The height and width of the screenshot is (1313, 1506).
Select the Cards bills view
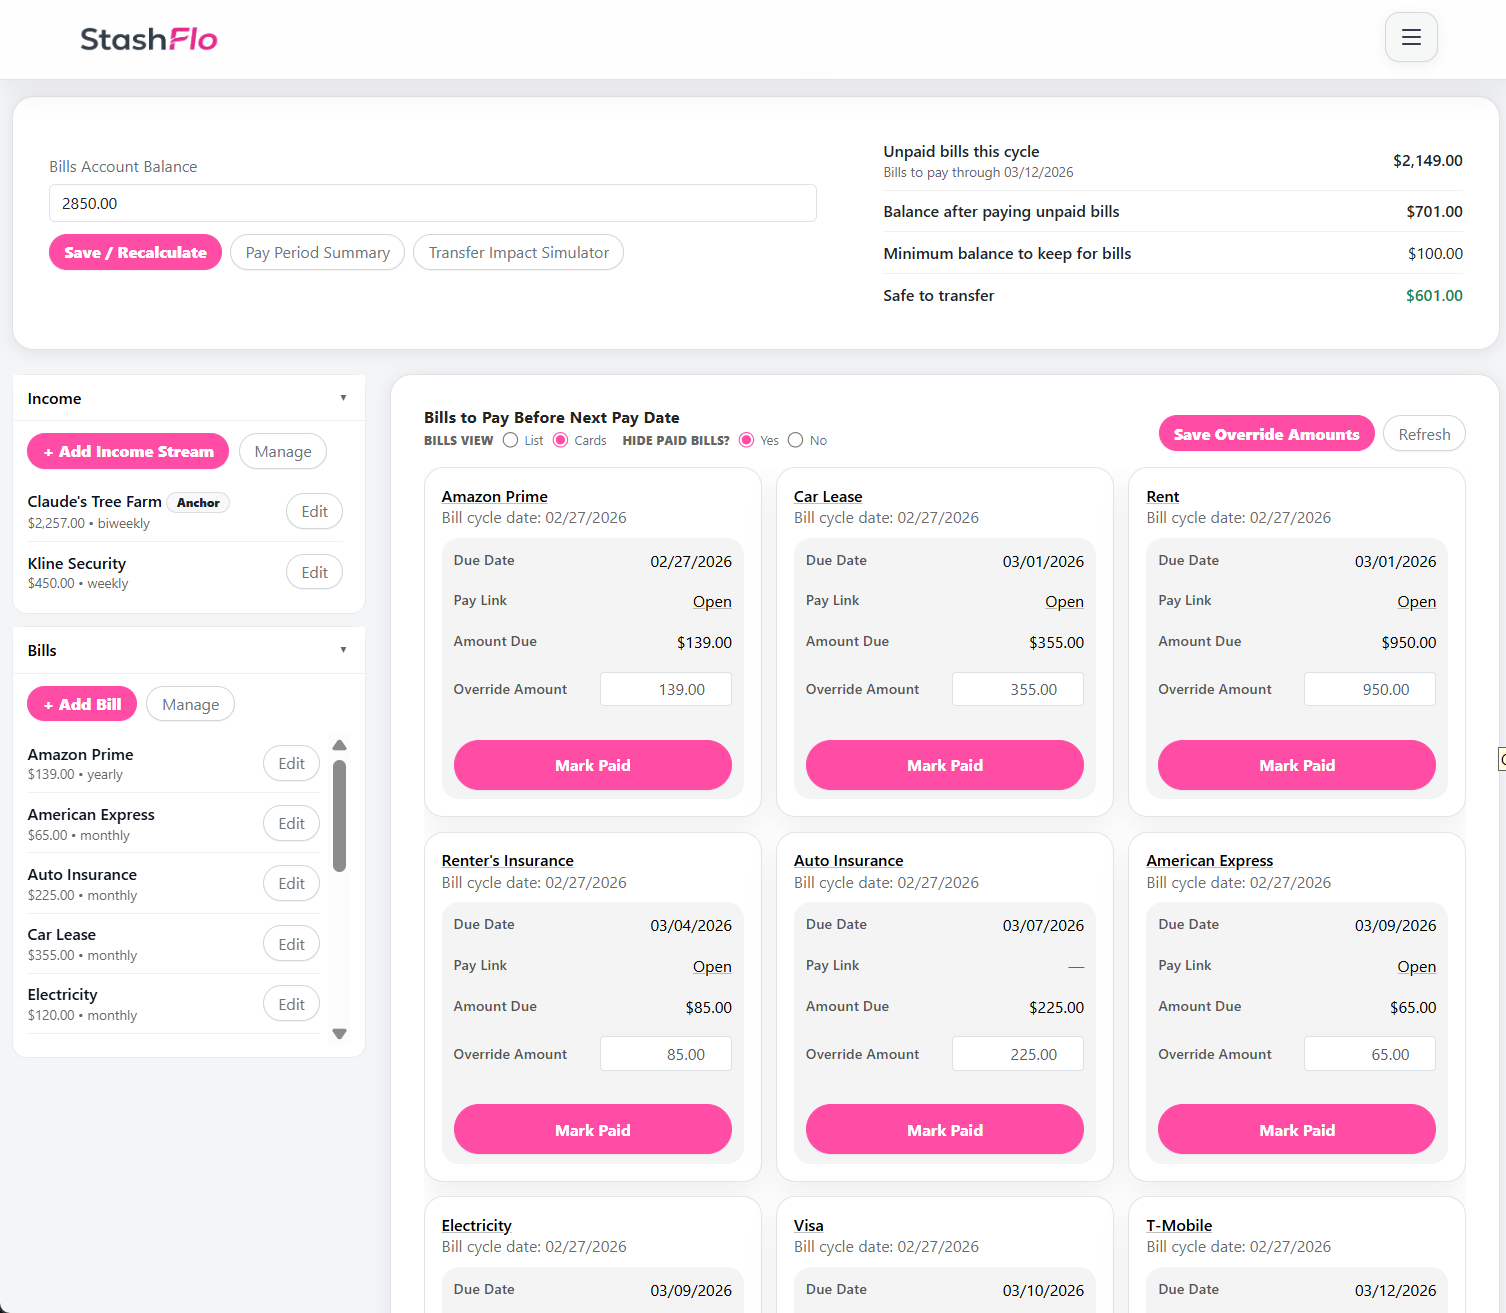559,440
